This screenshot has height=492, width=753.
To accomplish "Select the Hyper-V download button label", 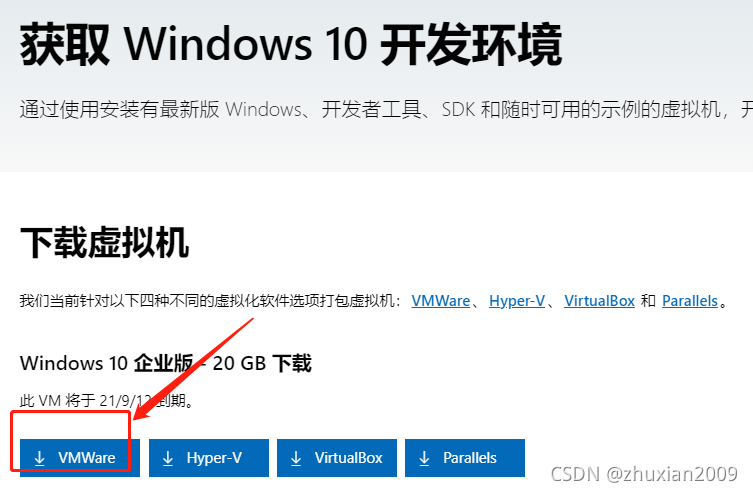I will tap(214, 458).
